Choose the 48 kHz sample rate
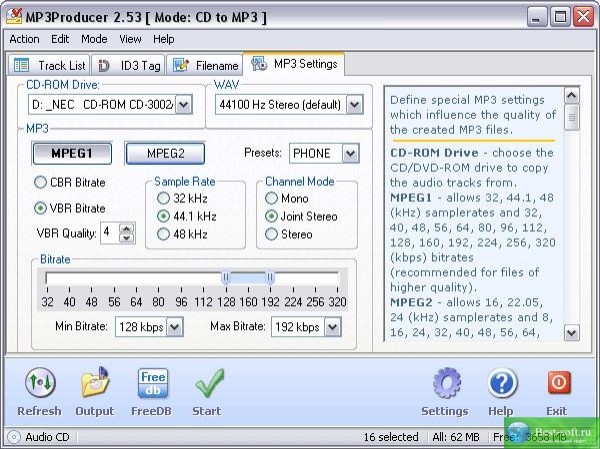 pos(164,234)
